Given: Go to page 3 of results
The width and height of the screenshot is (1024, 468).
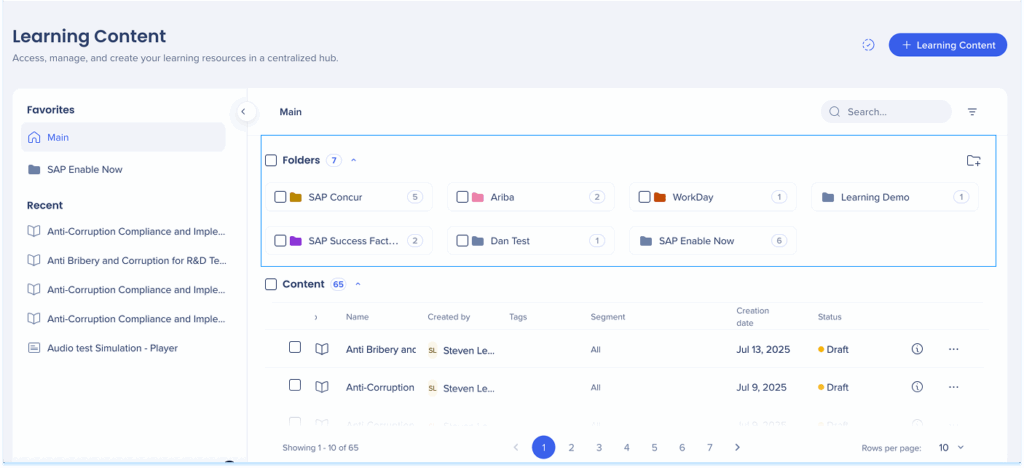Looking at the screenshot, I should (x=598, y=448).
